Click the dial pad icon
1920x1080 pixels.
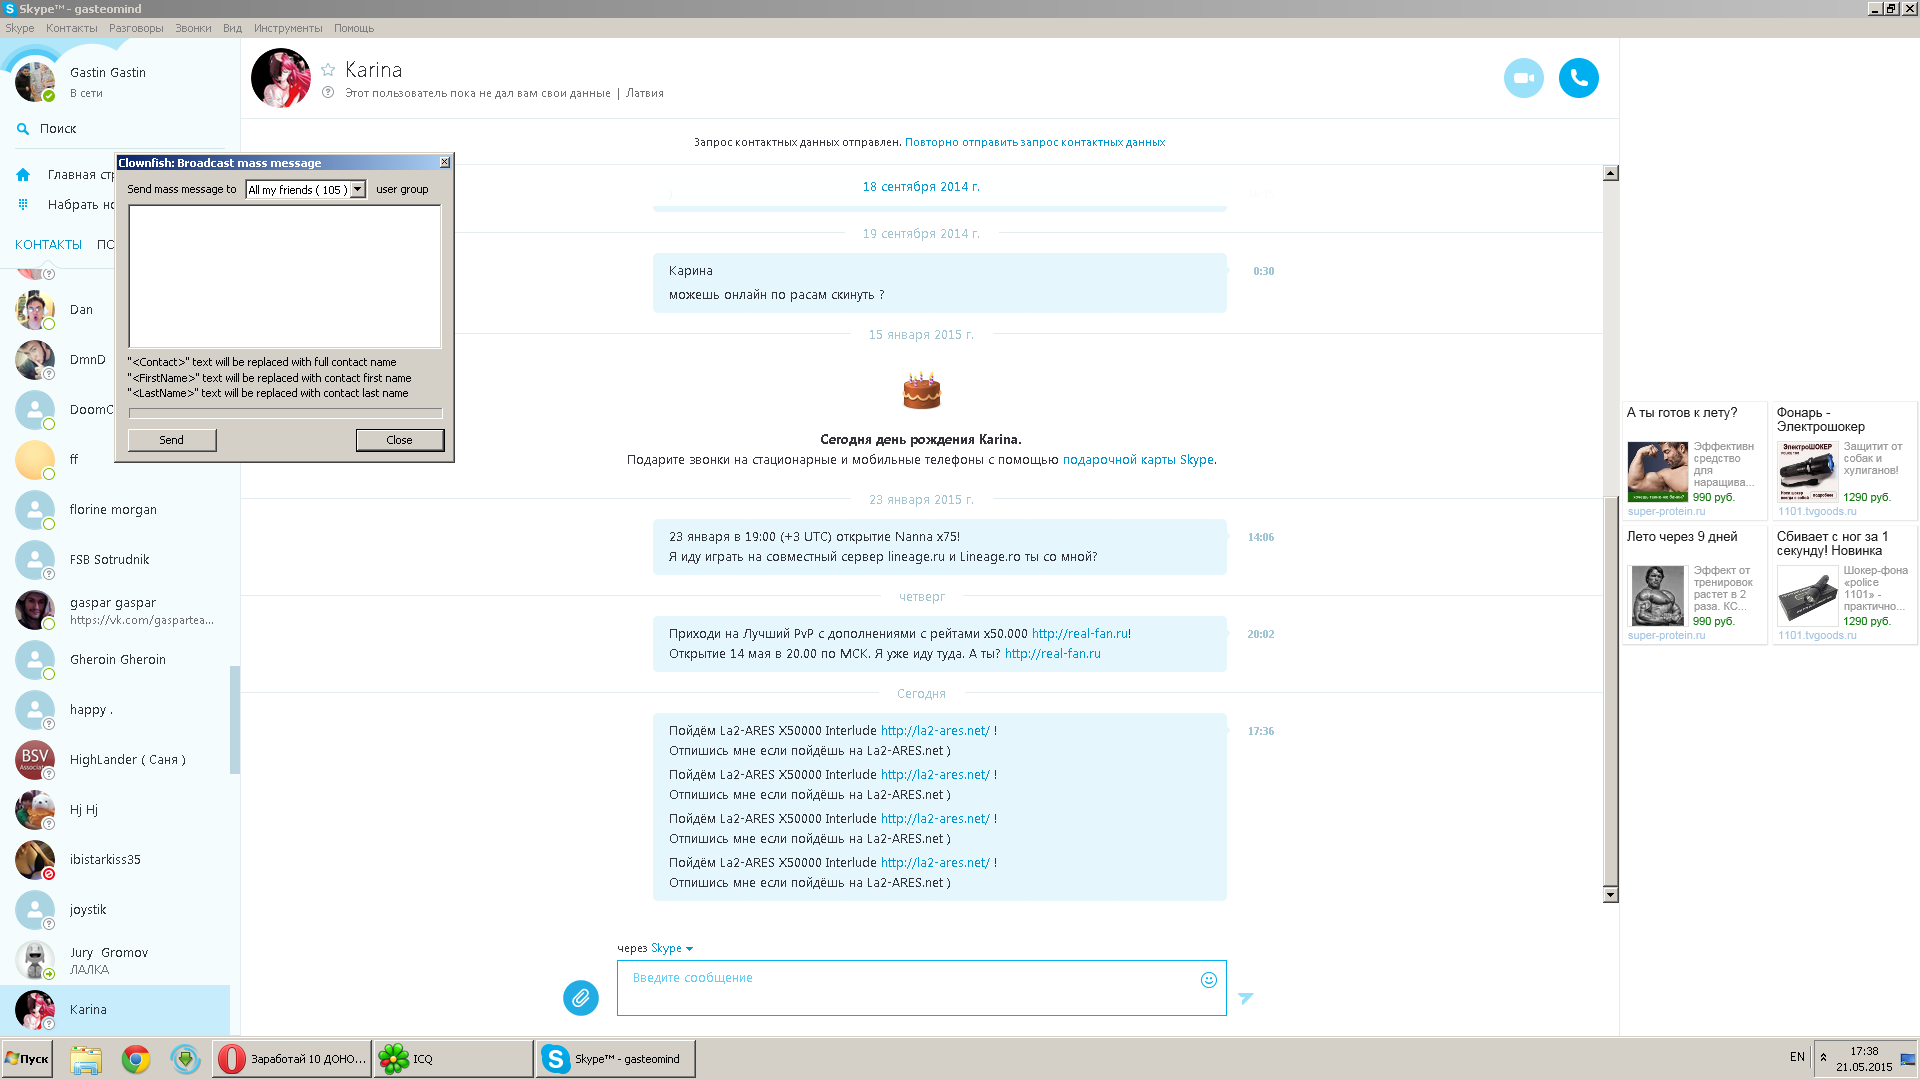[23, 204]
